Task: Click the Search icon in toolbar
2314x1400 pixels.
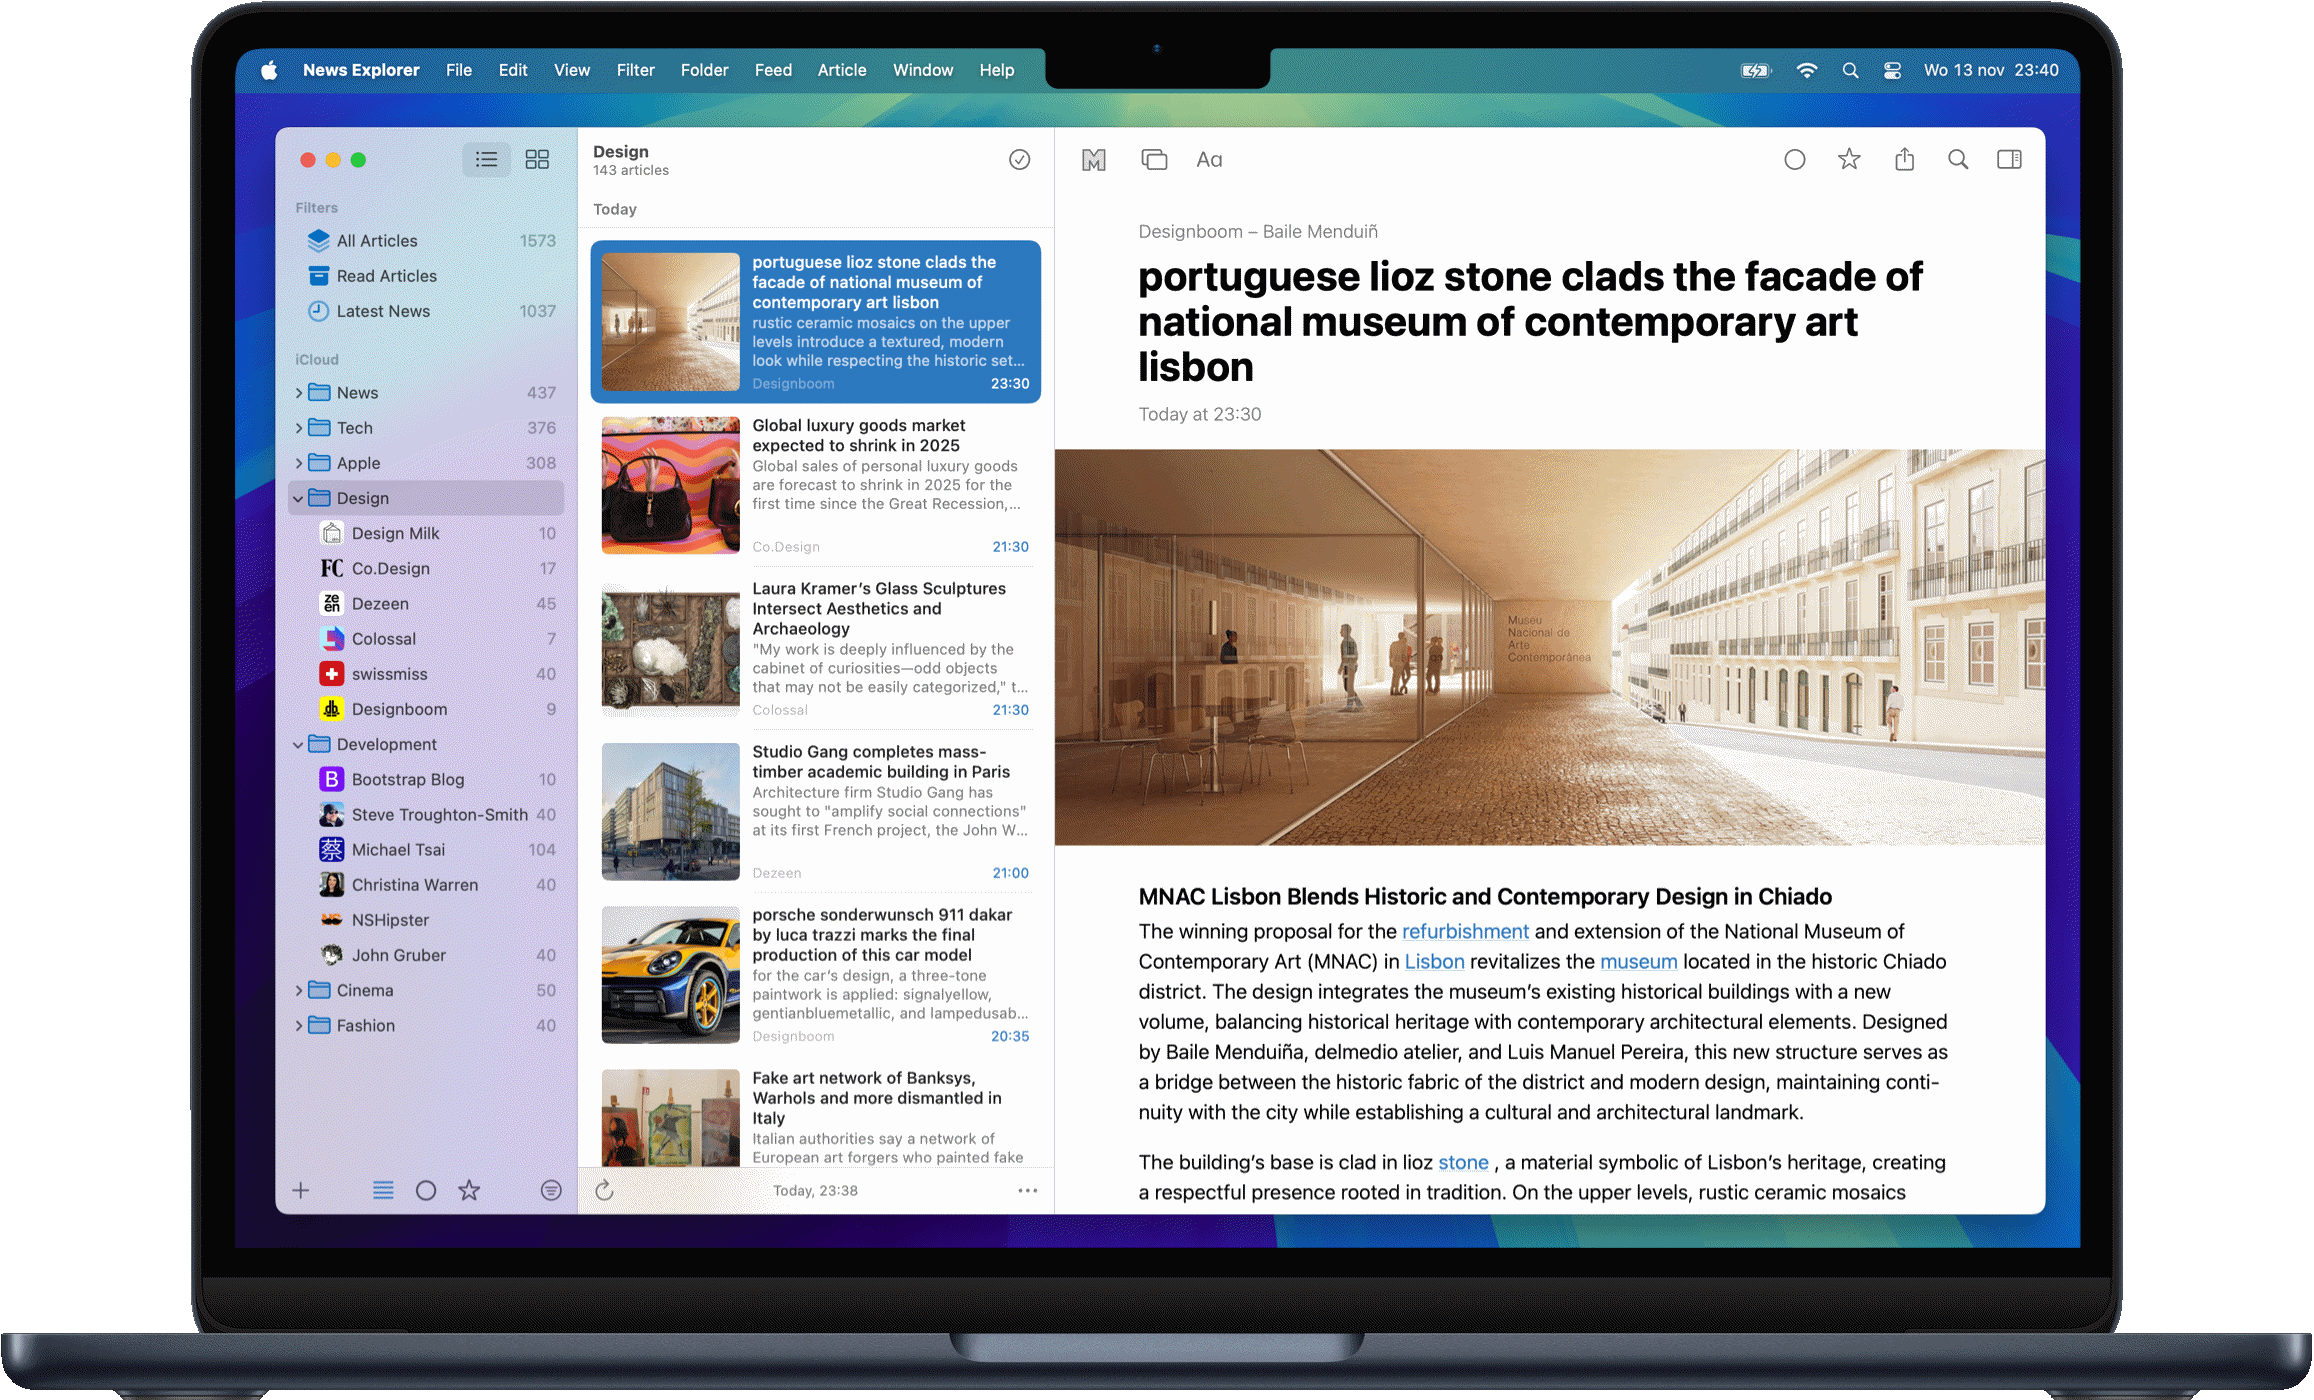Action: click(x=1959, y=160)
